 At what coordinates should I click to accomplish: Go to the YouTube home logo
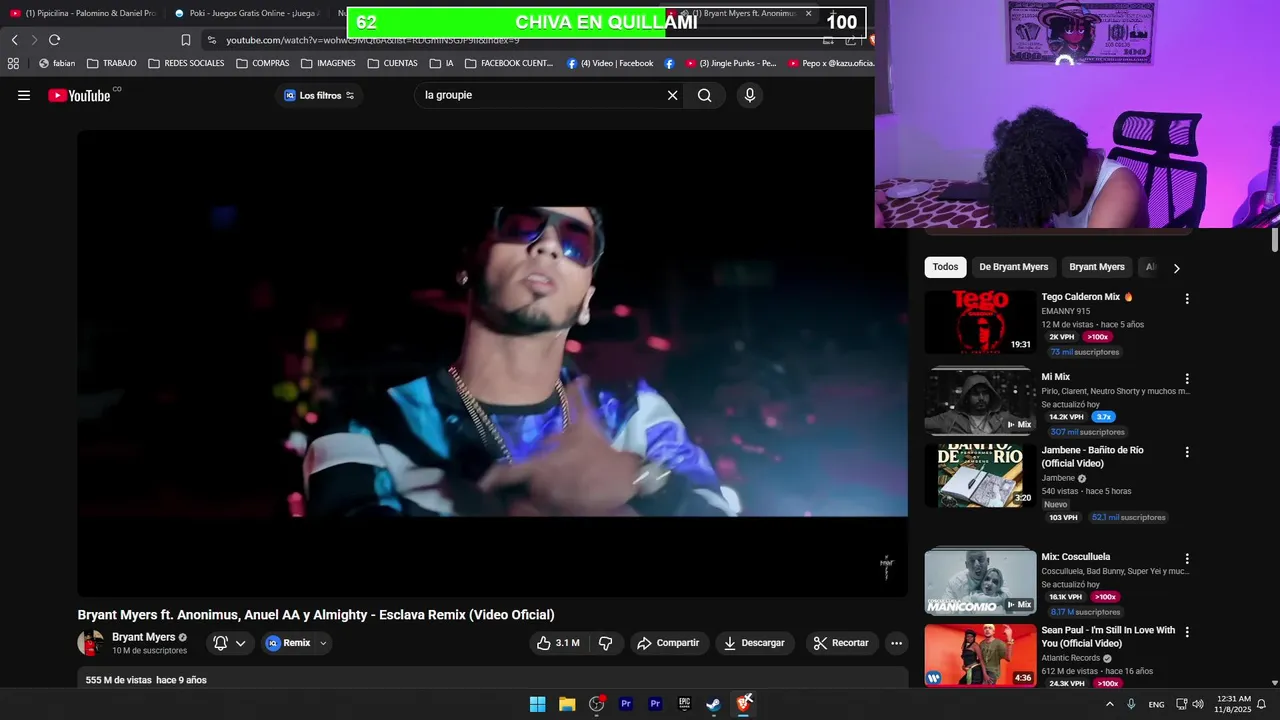coord(80,96)
